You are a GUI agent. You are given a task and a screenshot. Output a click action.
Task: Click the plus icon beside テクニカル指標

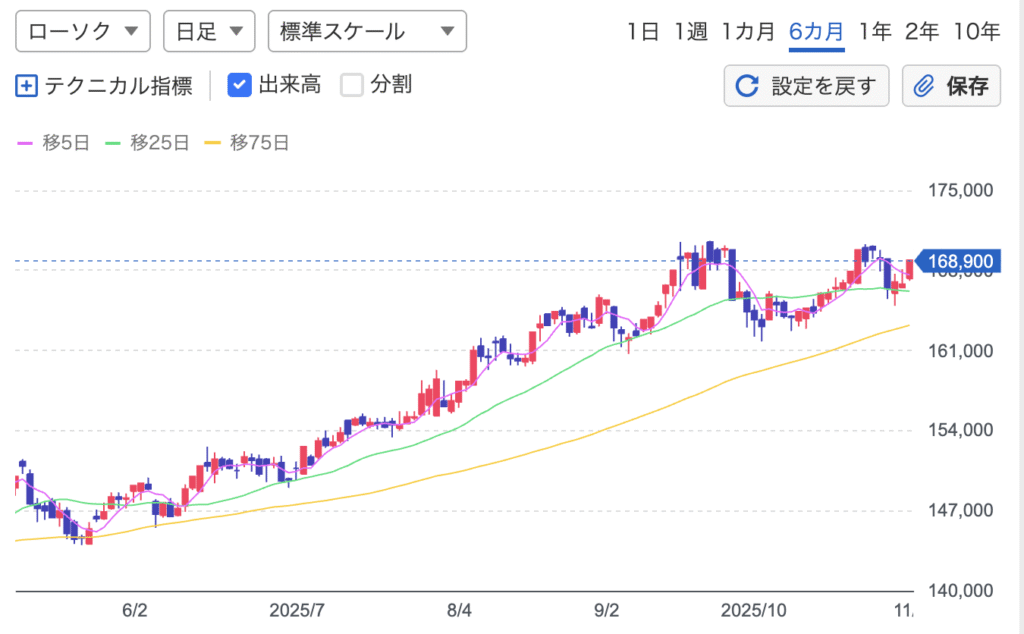pos(27,86)
